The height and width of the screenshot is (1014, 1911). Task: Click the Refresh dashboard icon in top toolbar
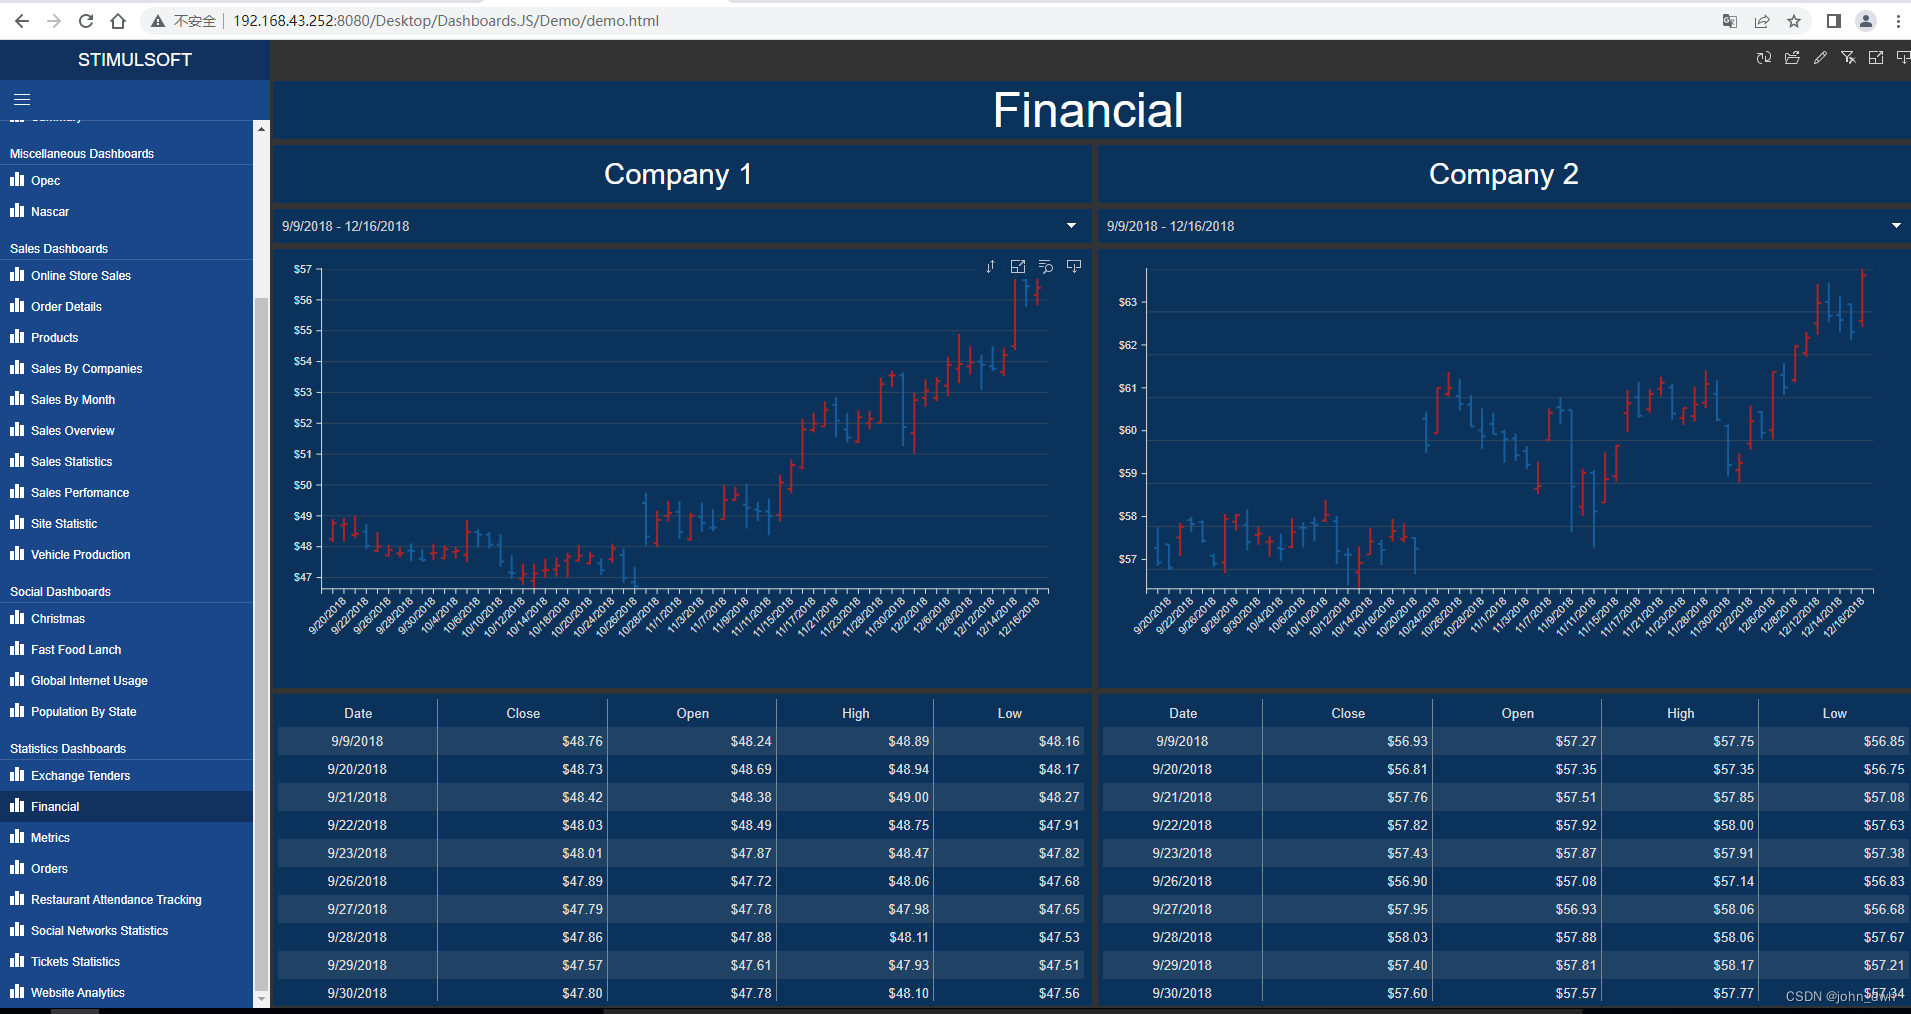pos(1762,57)
